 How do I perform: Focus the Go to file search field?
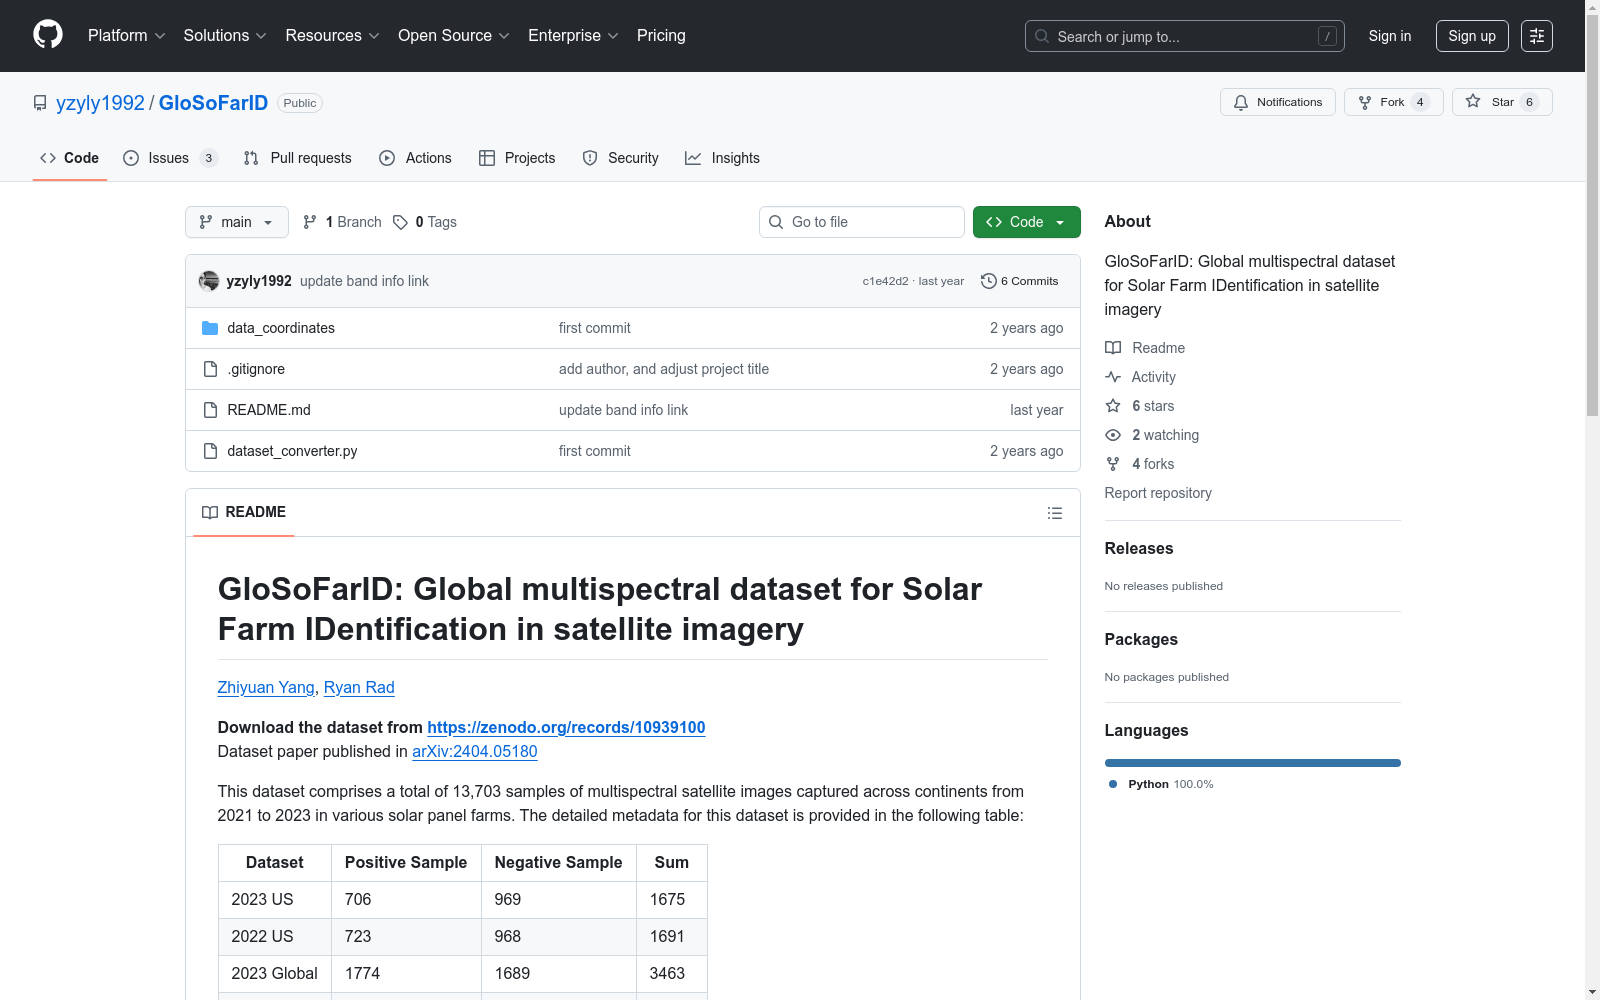click(862, 222)
